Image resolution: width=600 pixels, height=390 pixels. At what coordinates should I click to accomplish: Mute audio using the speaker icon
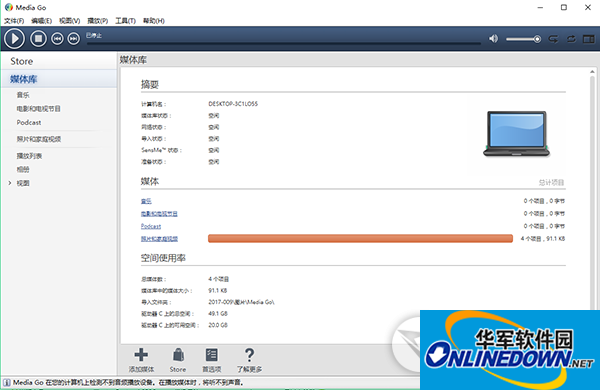494,39
